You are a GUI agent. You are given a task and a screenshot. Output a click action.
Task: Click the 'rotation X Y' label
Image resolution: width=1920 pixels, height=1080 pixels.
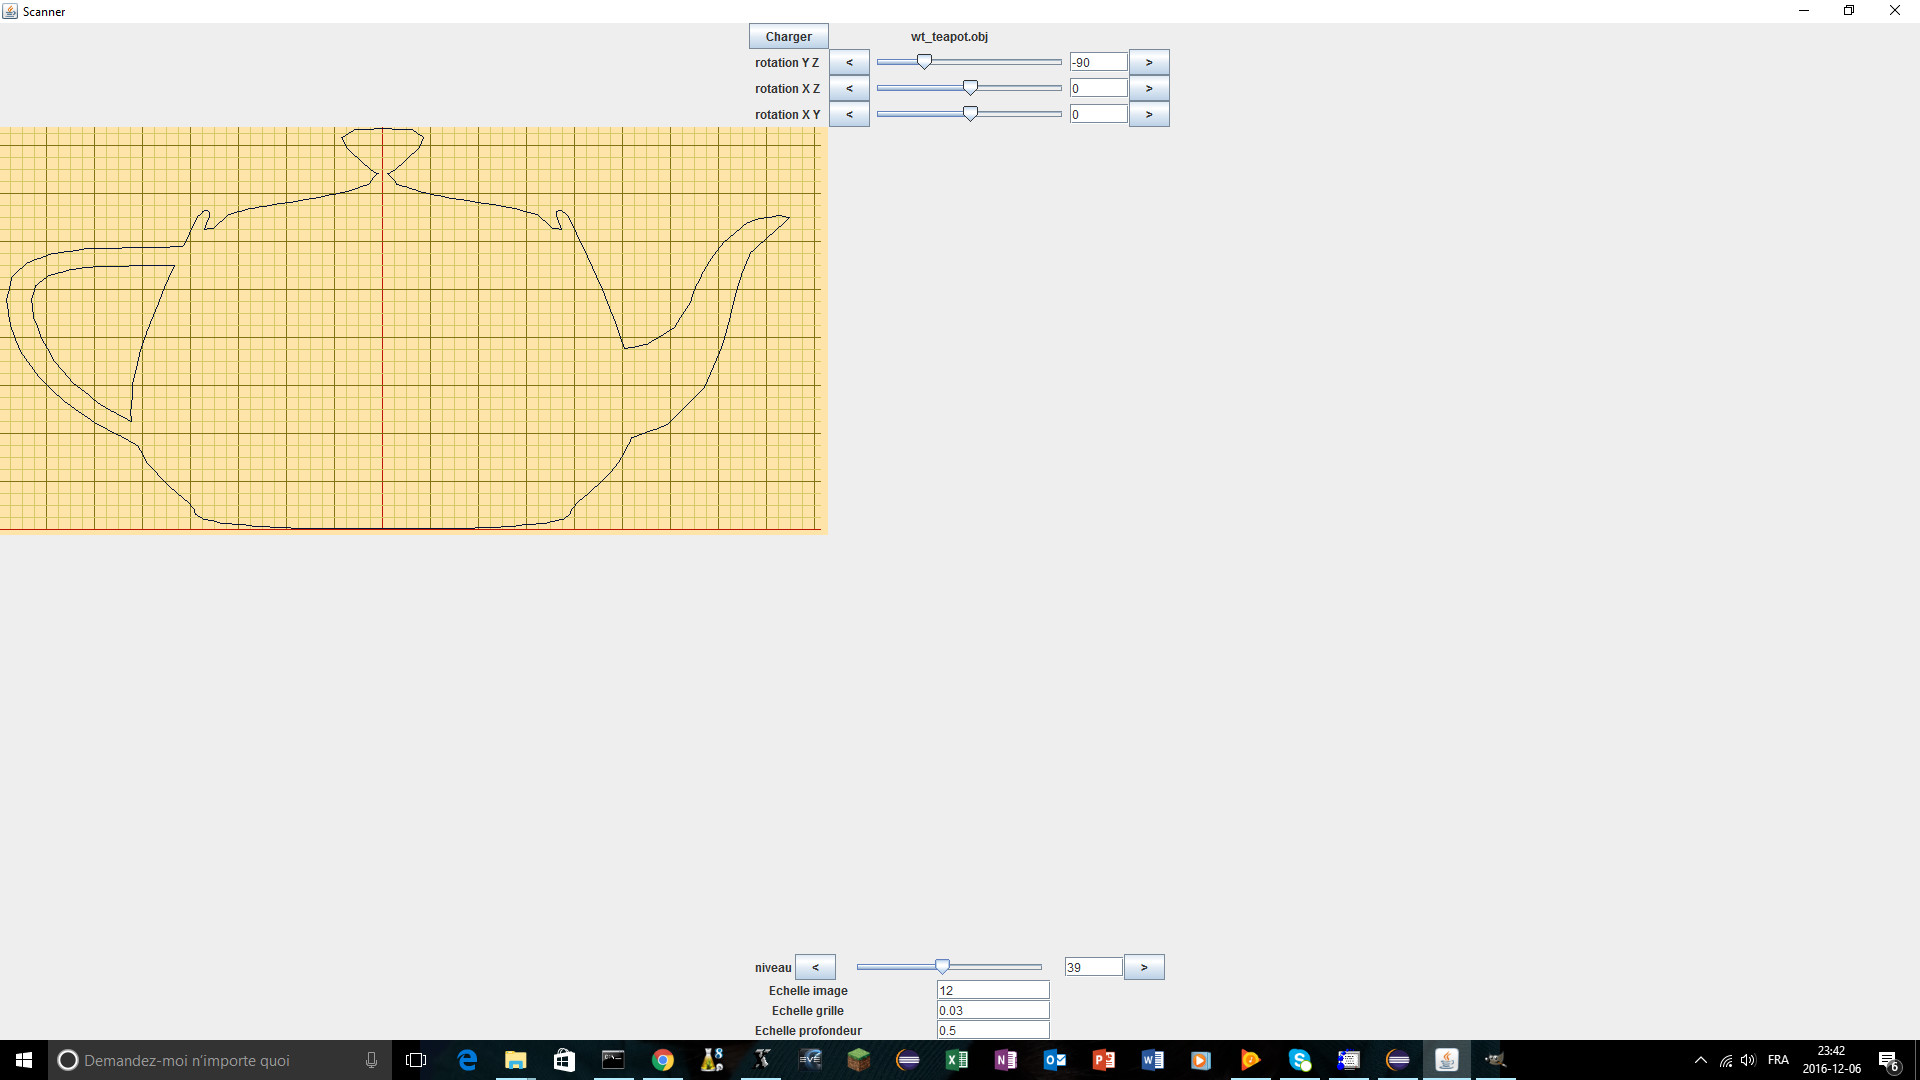[787, 115]
